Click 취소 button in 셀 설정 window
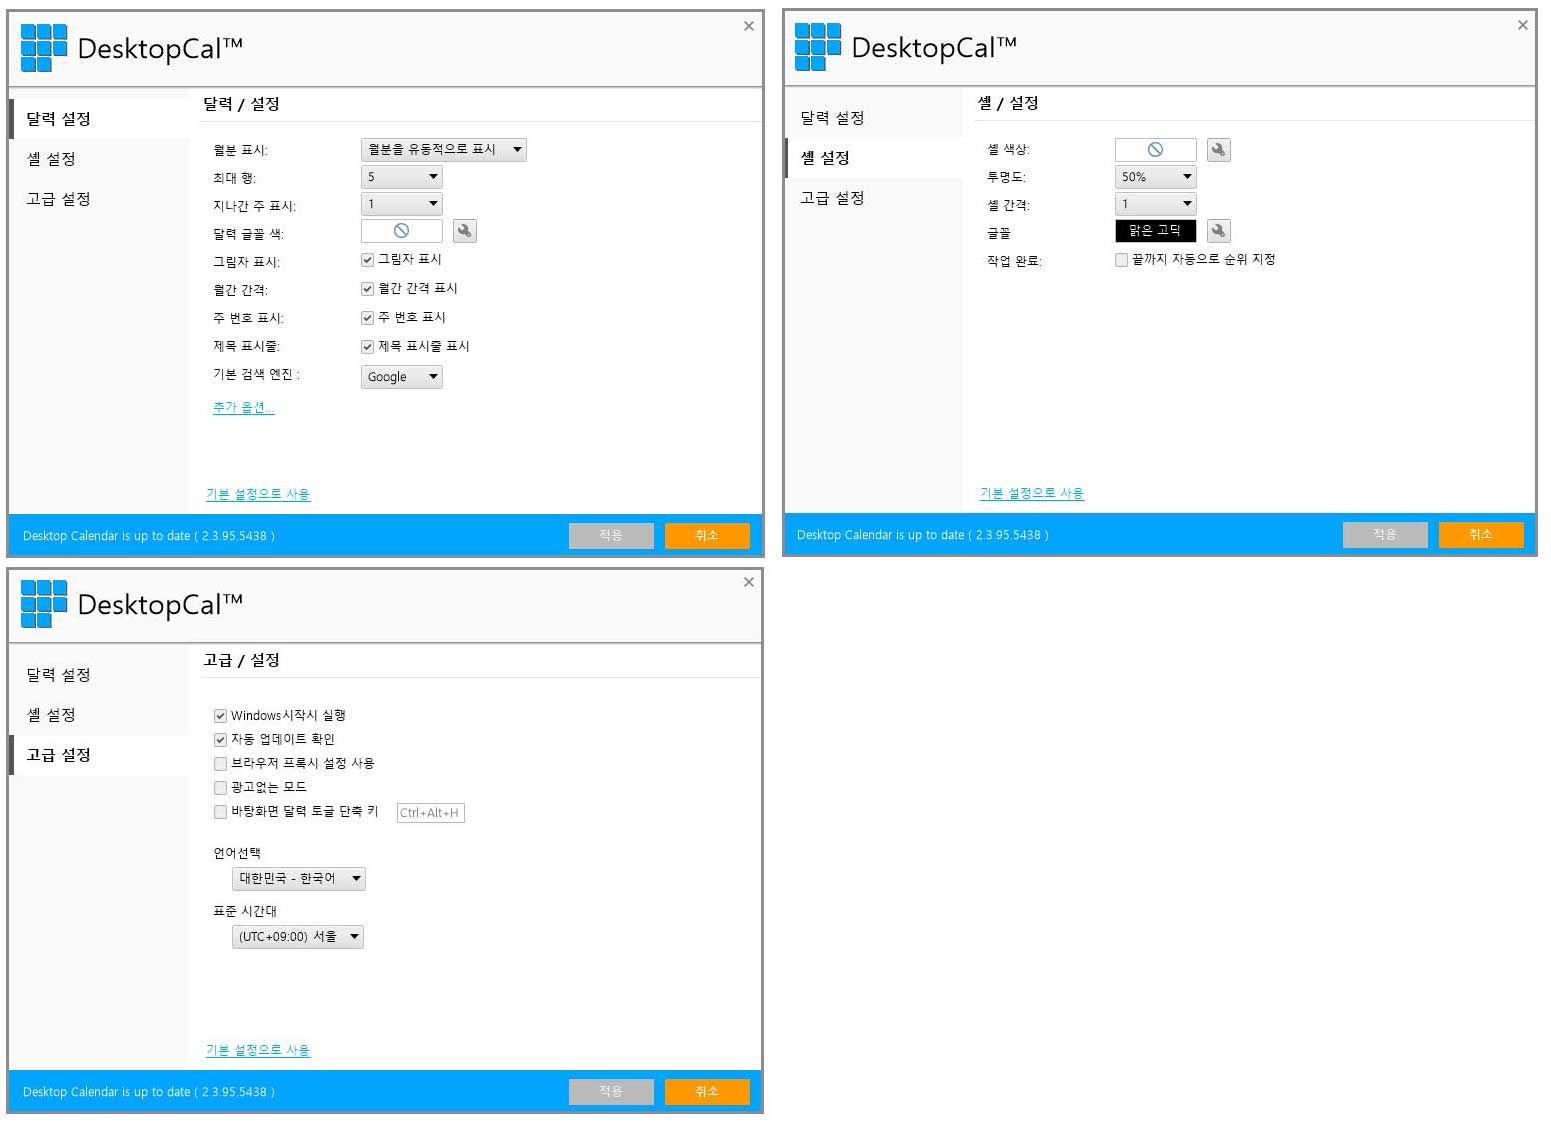Viewport: 1551px width, 1125px height. point(1481,535)
